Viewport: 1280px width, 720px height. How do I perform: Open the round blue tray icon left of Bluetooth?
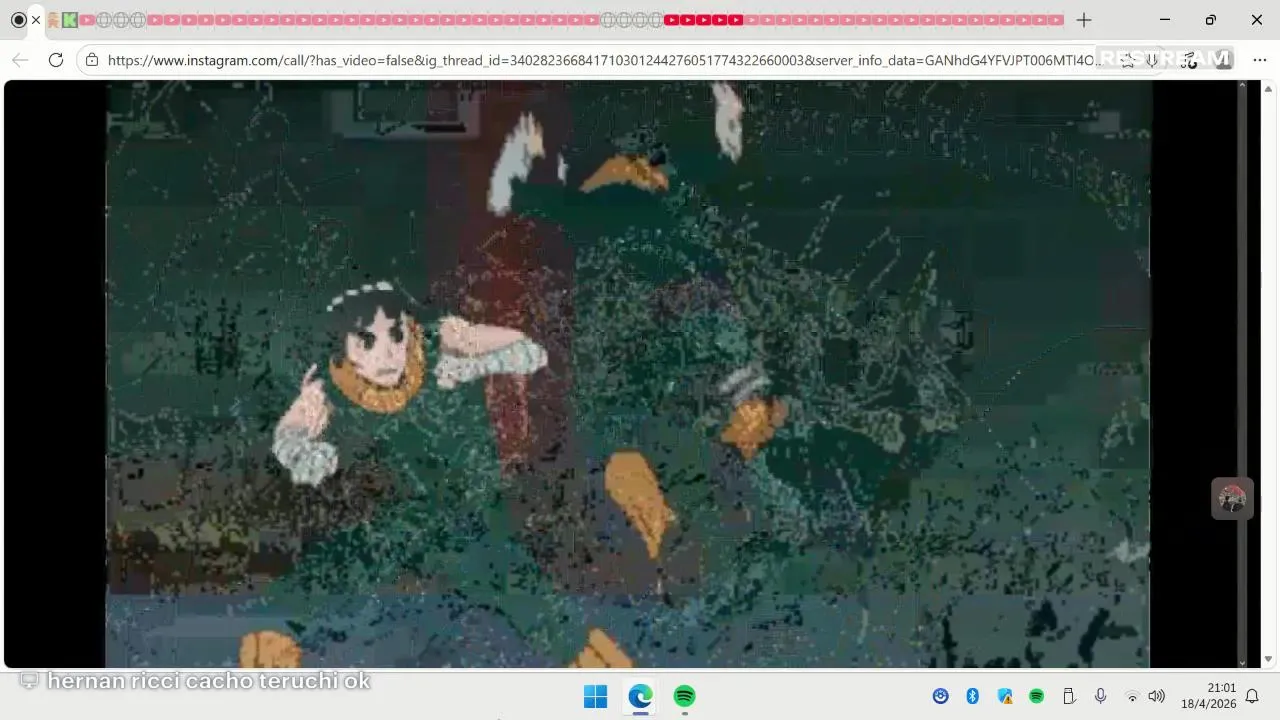click(940, 696)
